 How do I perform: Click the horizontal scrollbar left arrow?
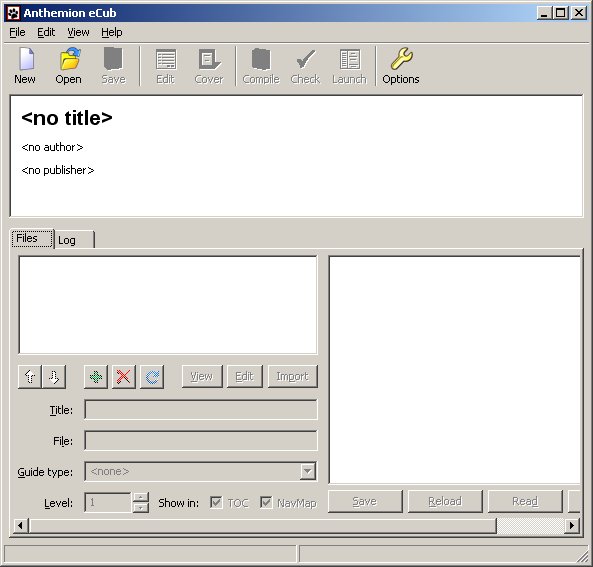tap(20, 525)
